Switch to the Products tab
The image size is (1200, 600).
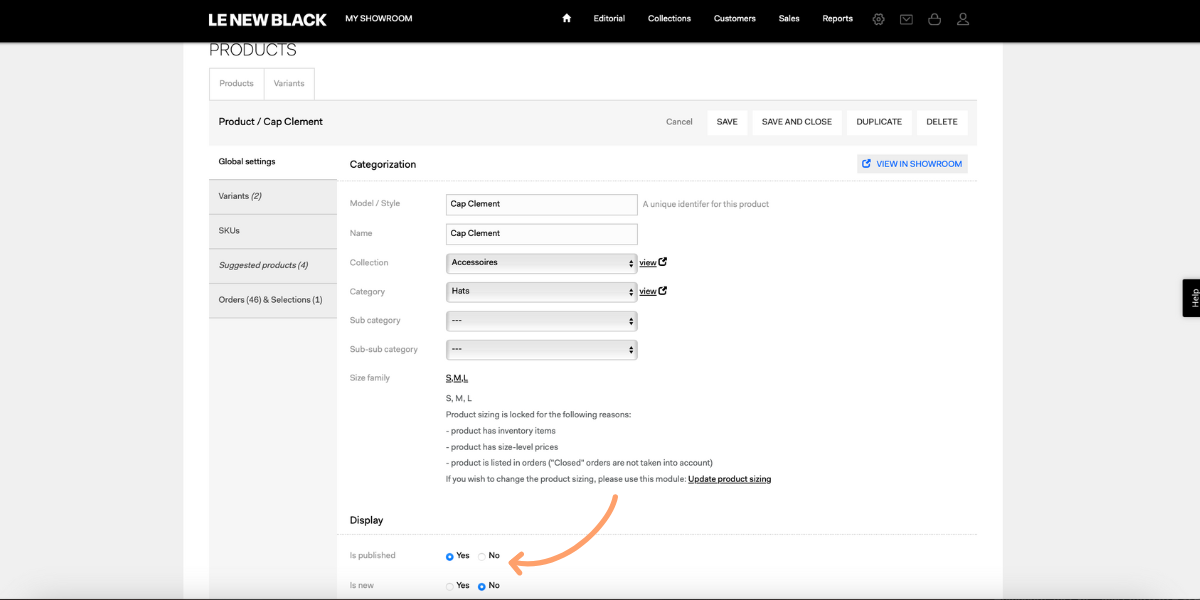tap(237, 84)
